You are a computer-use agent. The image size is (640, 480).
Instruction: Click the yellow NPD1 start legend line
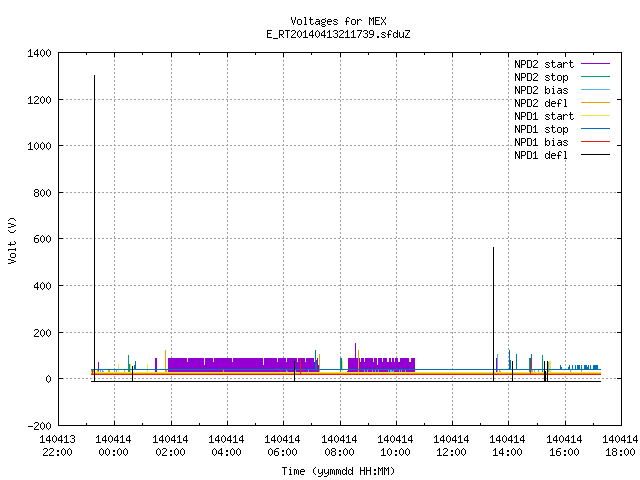pos(595,116)
